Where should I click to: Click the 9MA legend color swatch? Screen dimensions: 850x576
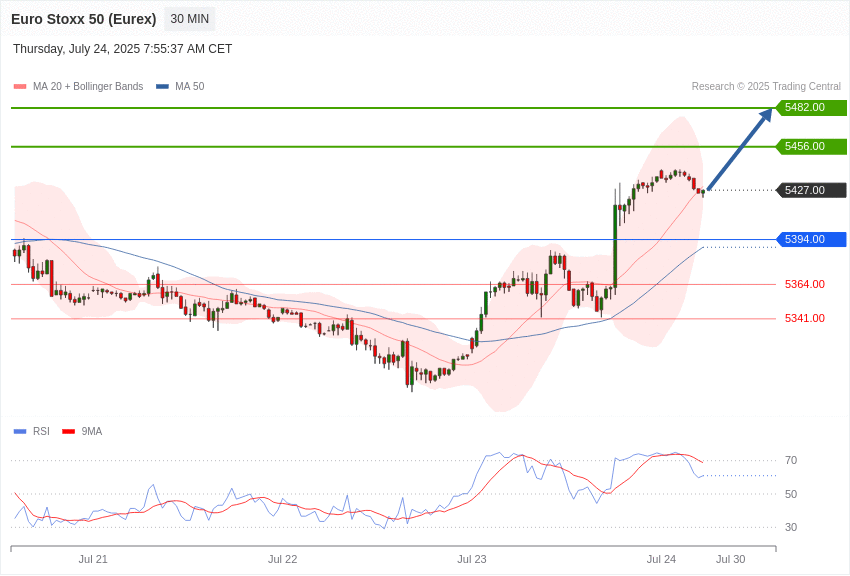coord(68,431)
